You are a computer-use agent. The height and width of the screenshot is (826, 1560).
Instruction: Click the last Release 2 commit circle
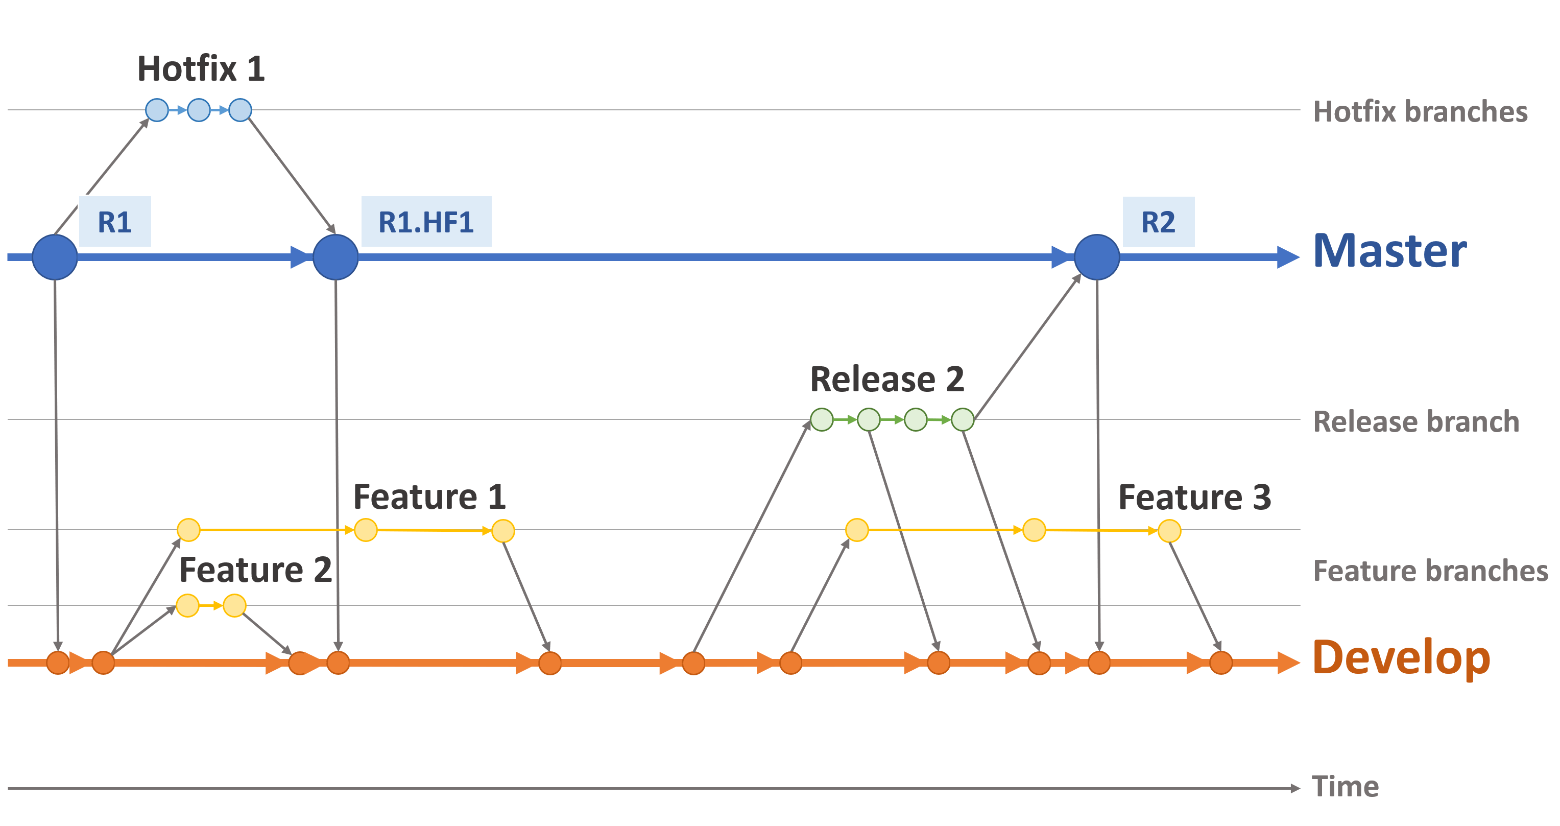[962, 420]
